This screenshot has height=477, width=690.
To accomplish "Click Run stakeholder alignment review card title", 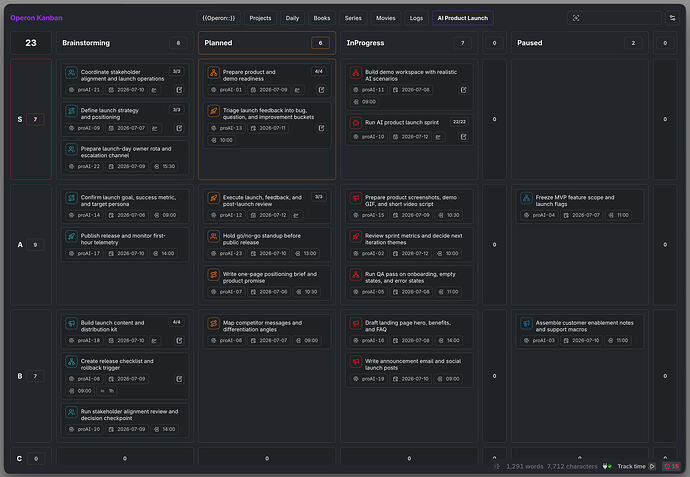I will pyautogui.click(x=129, y=415).
